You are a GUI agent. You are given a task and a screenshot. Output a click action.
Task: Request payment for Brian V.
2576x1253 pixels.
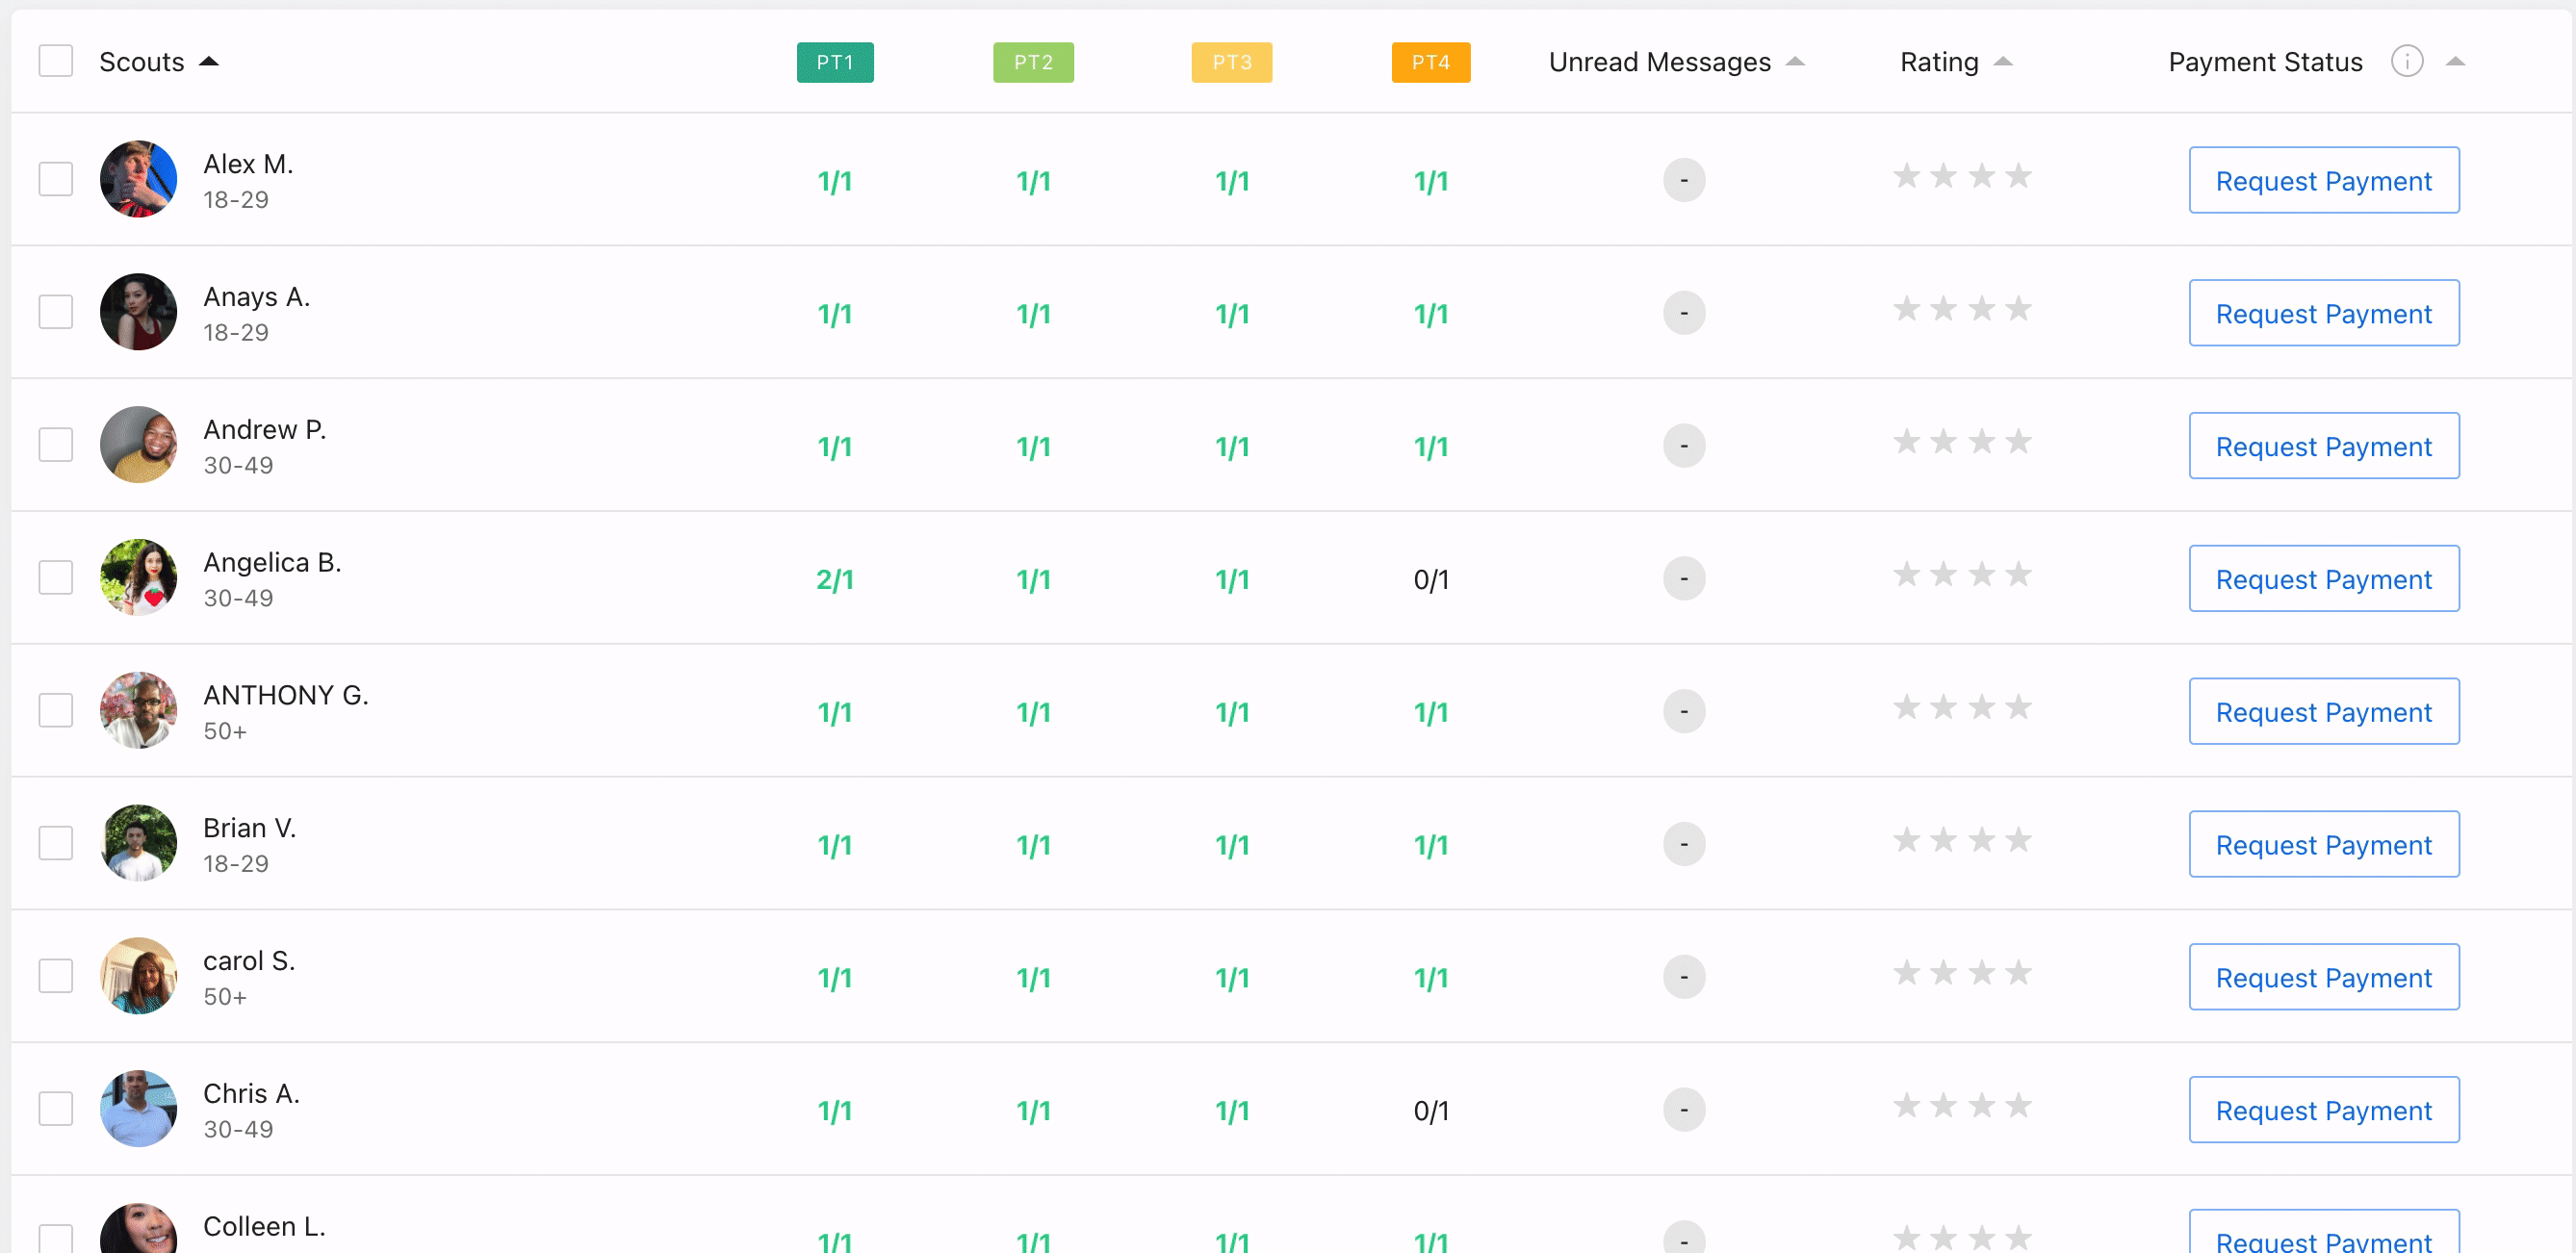(2324, 845)
